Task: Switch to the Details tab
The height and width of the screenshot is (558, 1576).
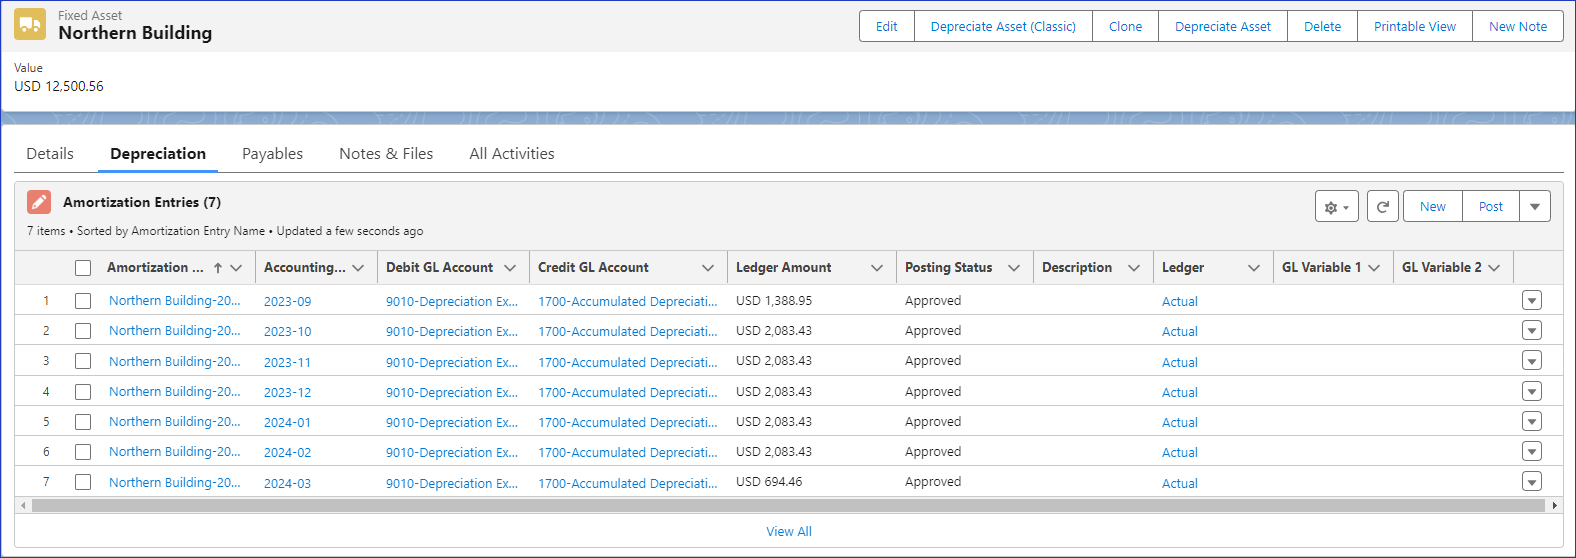Action: (x=50, y=154)
